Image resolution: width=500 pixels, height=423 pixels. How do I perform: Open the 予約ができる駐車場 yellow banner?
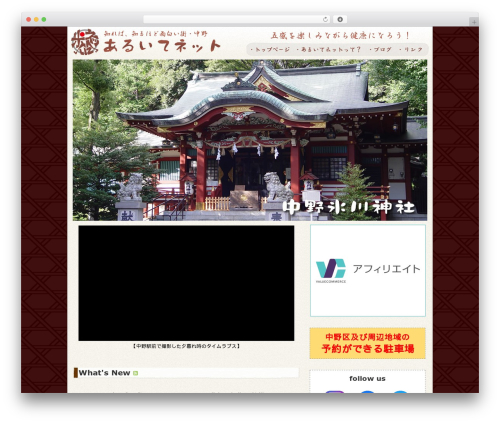point(367,343)
